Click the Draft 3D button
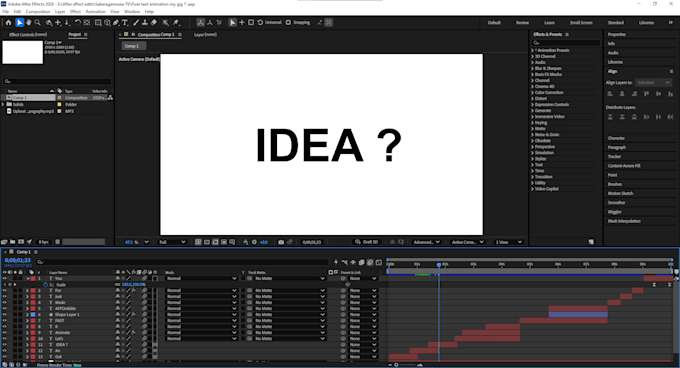This screenshot has width=680, height=368. 367,242
